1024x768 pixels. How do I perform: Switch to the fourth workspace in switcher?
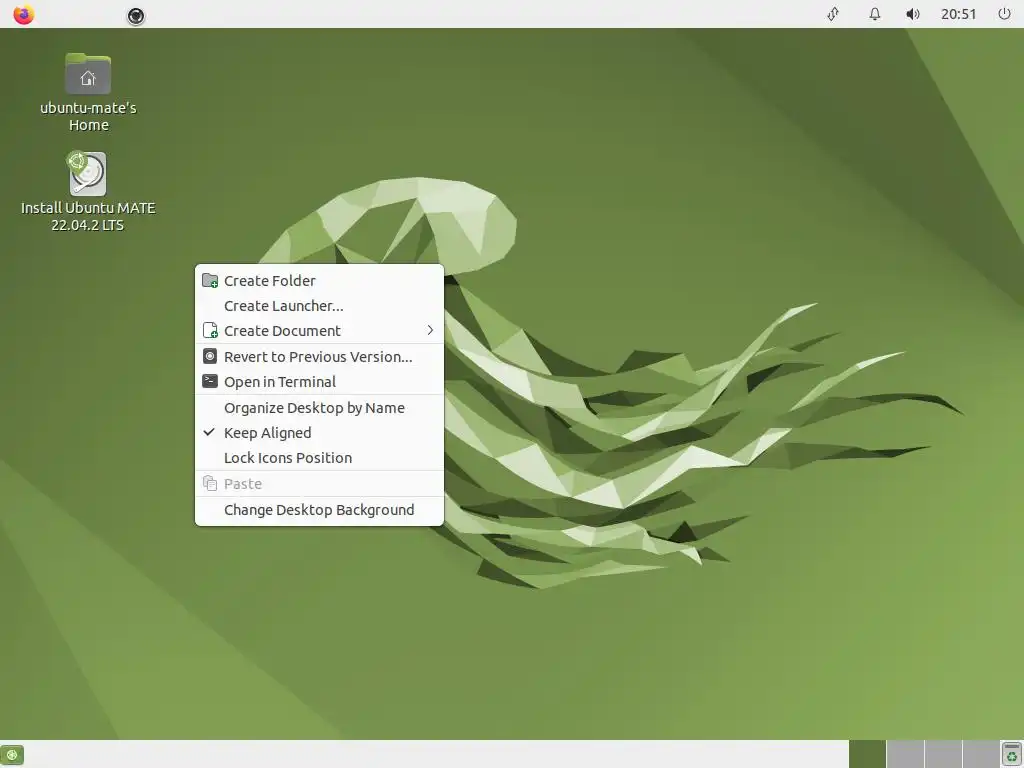tap(981, 754)
